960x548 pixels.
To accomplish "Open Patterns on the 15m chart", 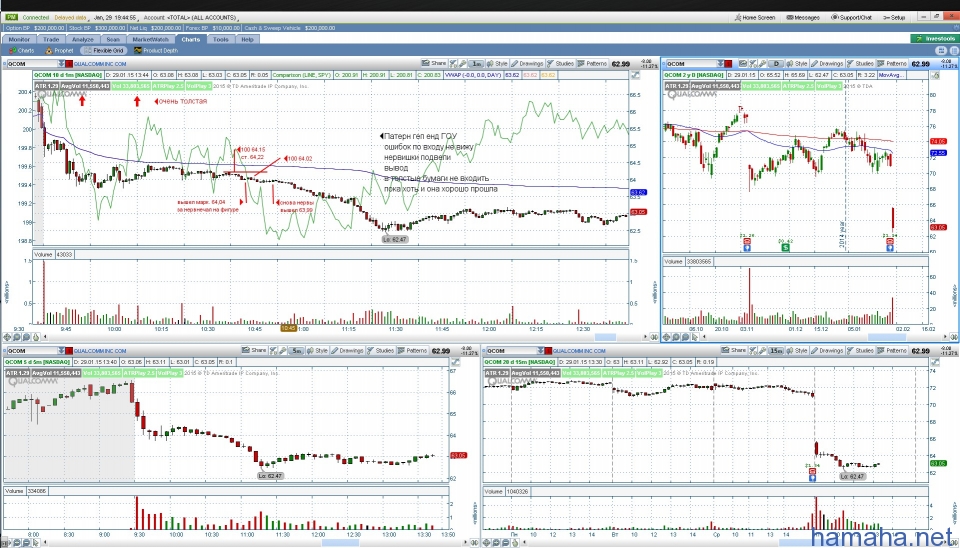I will click(893, 350).
